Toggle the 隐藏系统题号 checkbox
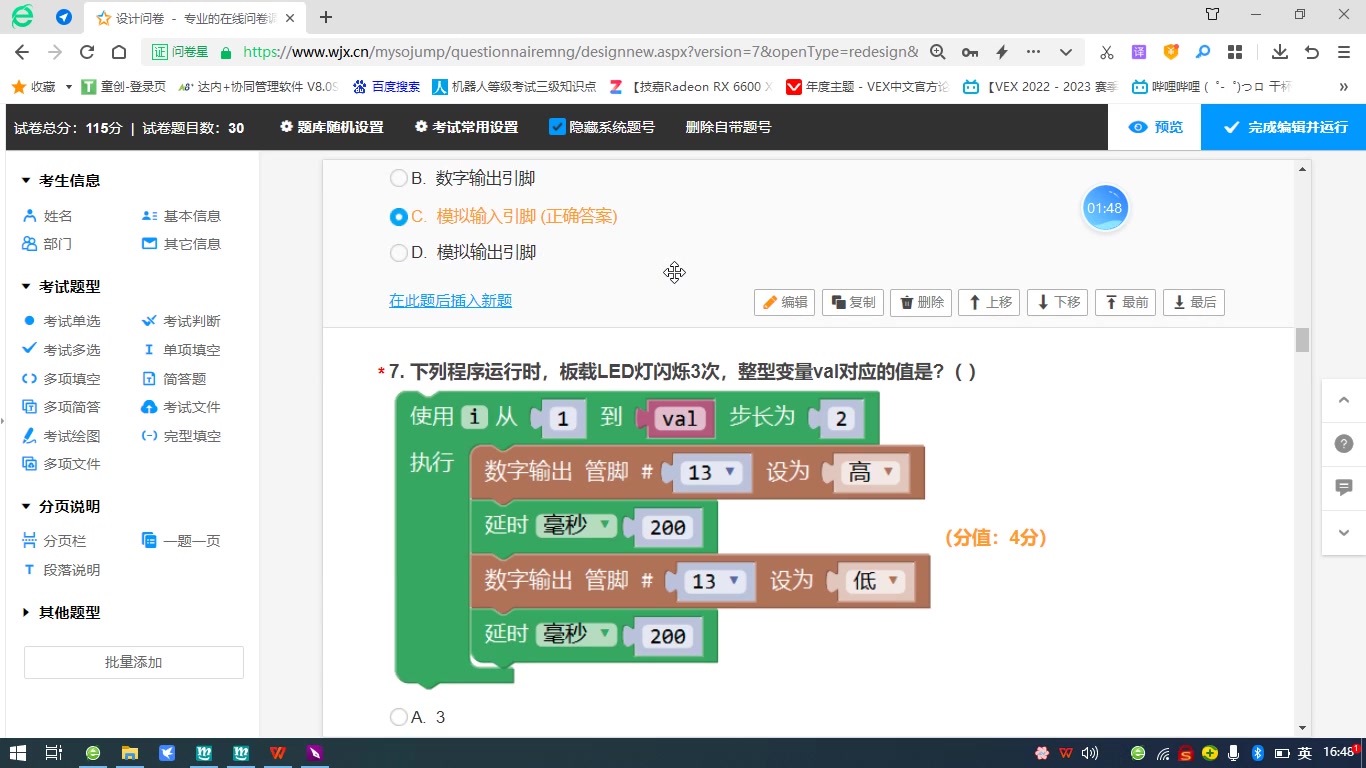This screenshot has width=1366, height=768. tap(558, 127)
